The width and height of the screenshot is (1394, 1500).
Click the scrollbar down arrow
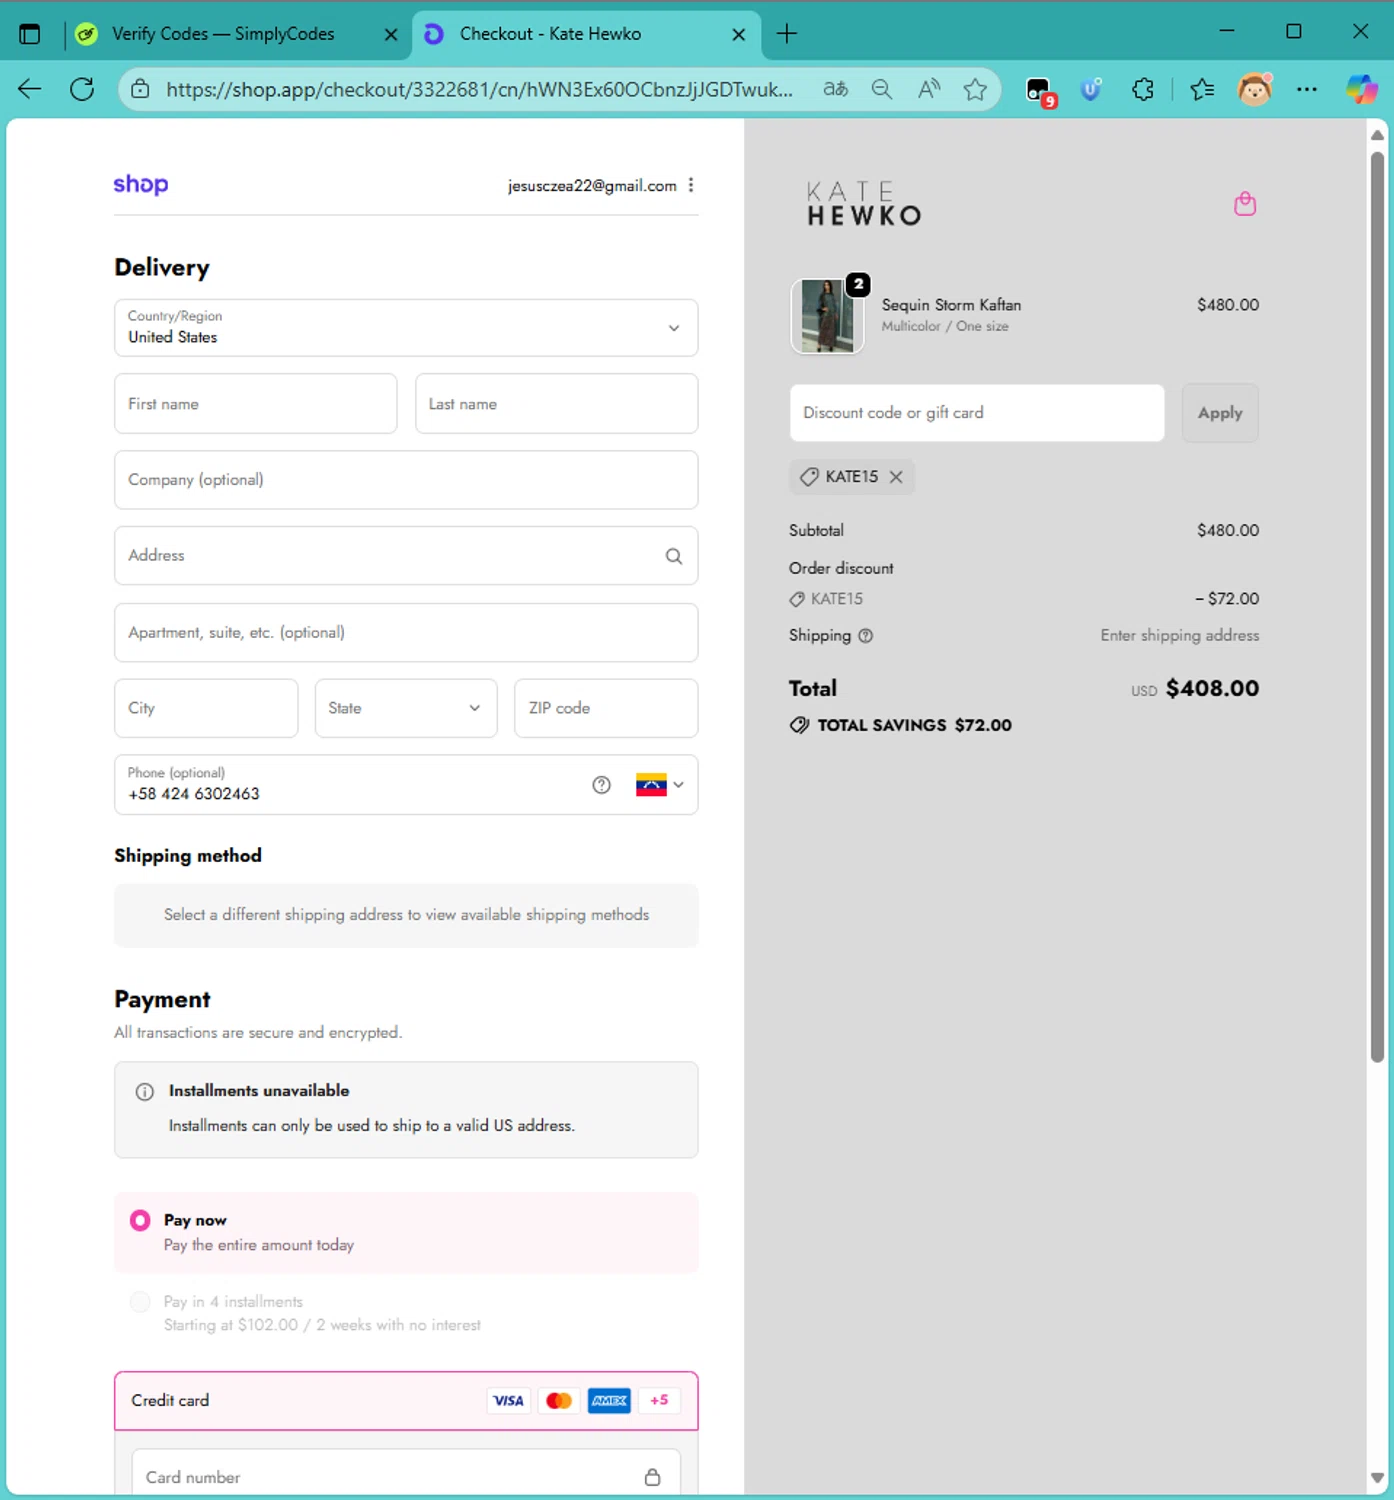point(1377,1478)
